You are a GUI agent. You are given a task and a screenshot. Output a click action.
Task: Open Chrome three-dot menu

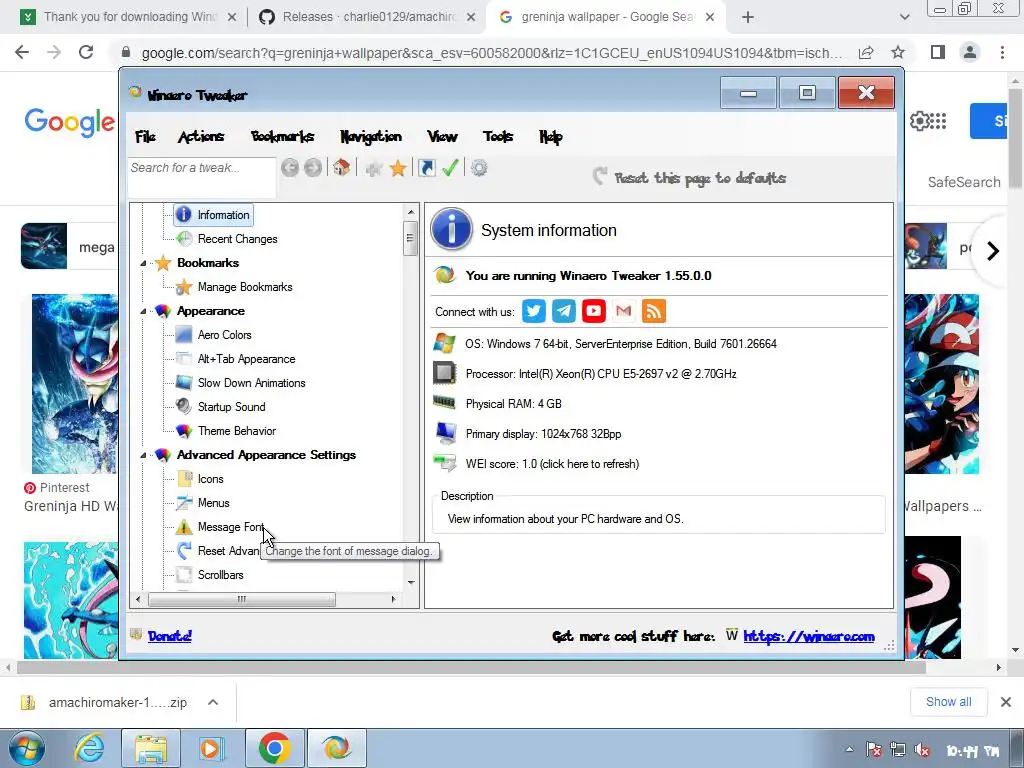click(x=1002, y=52)
